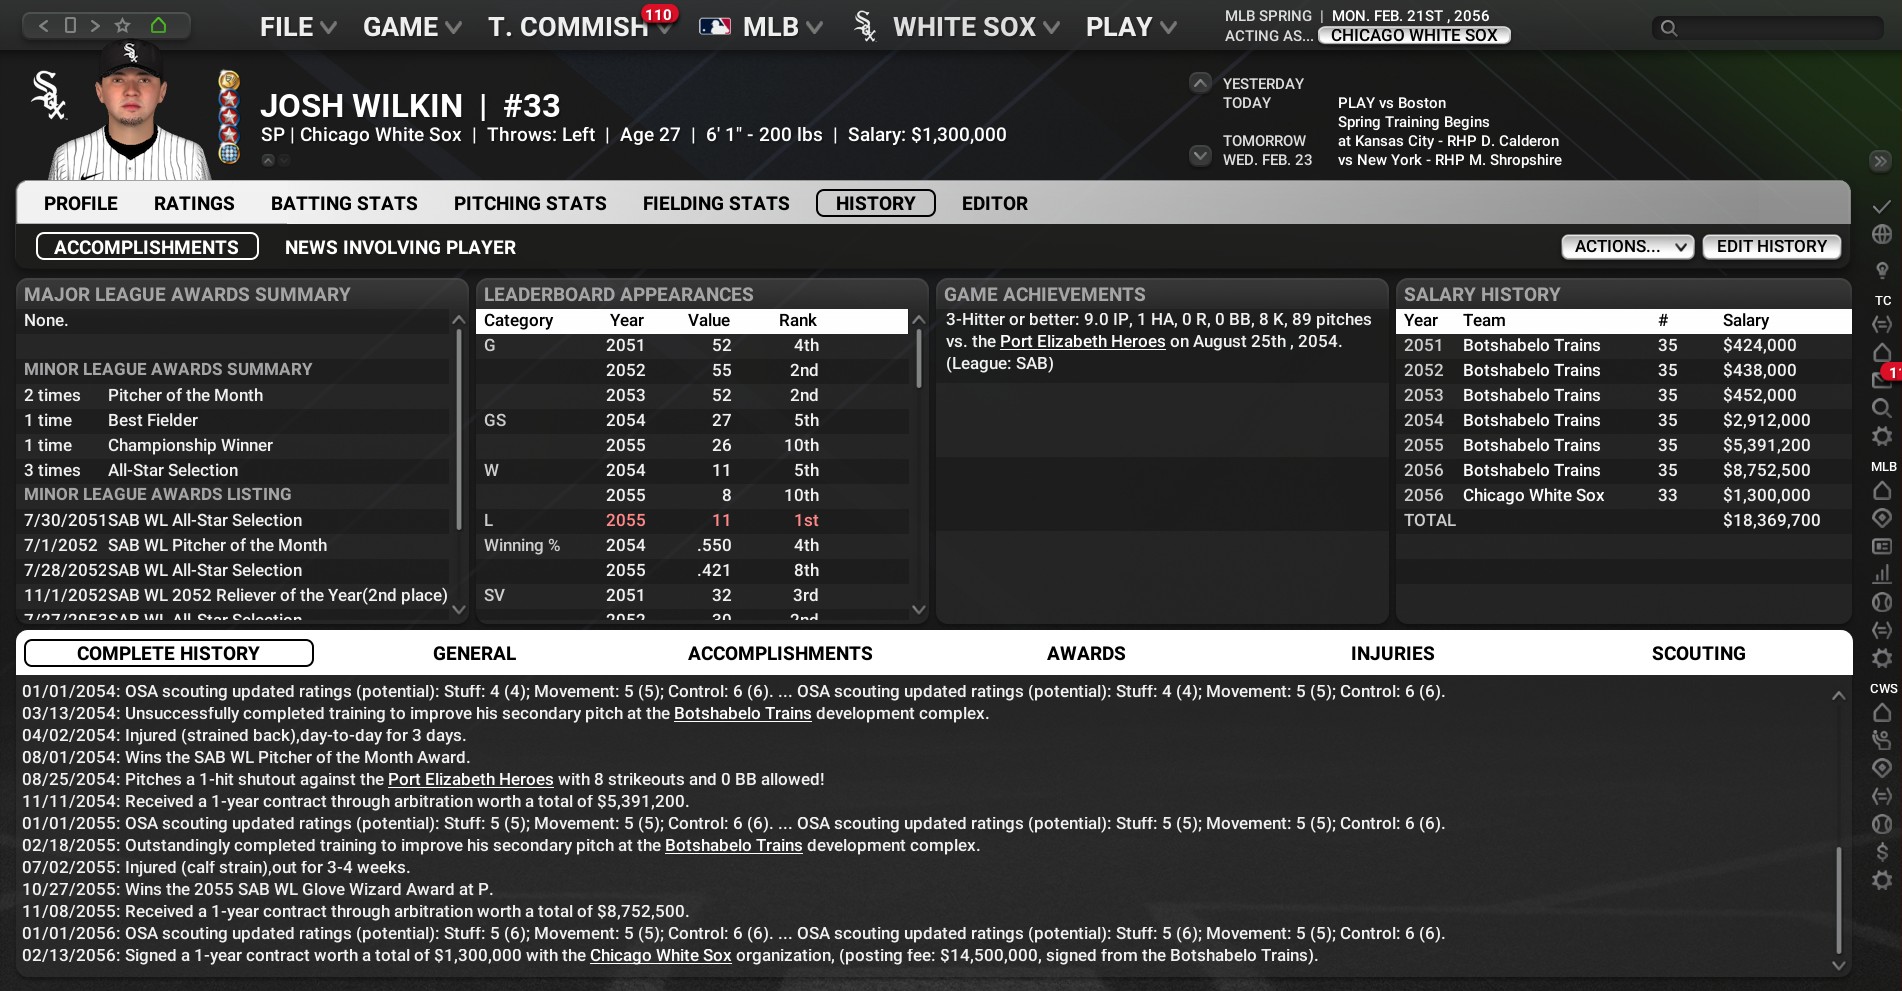The width and height of the screenshot is (1902, 991).
Task: Open the WHITE SOX menu dropdown
Action: tap(957, 27)
